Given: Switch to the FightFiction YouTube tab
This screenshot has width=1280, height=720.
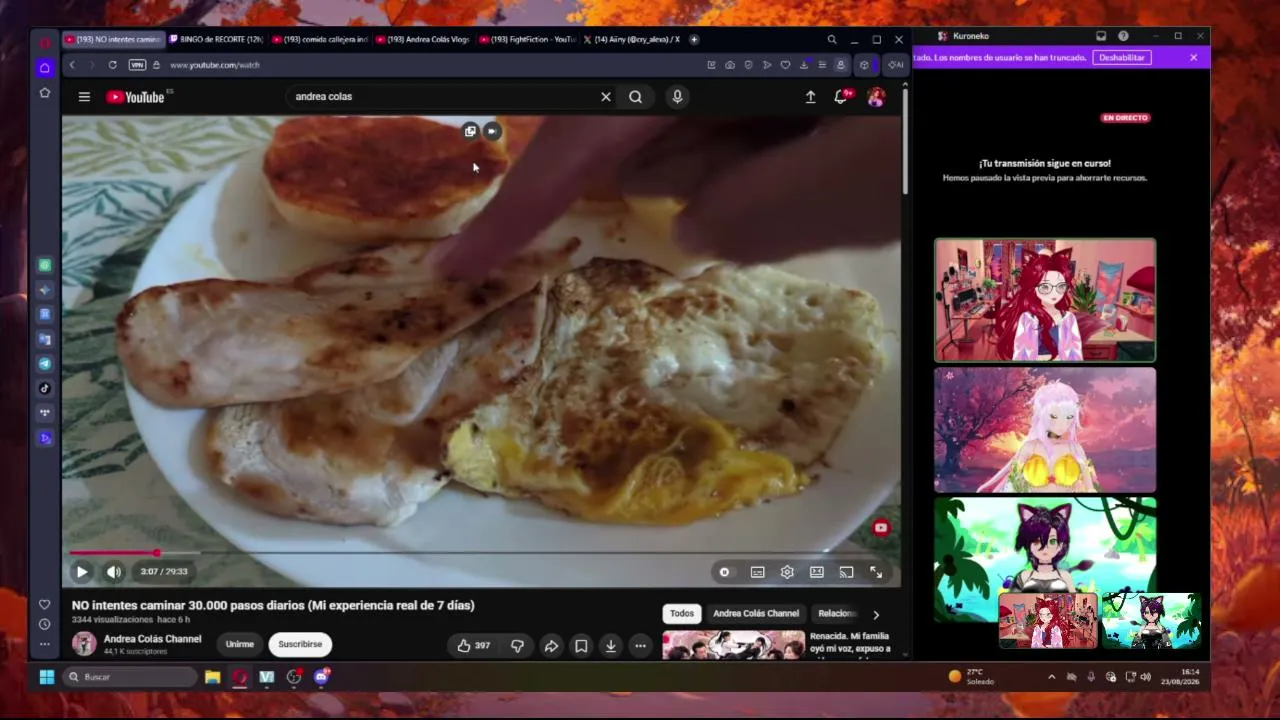Looking at the screenshot, I should (527, 40).
